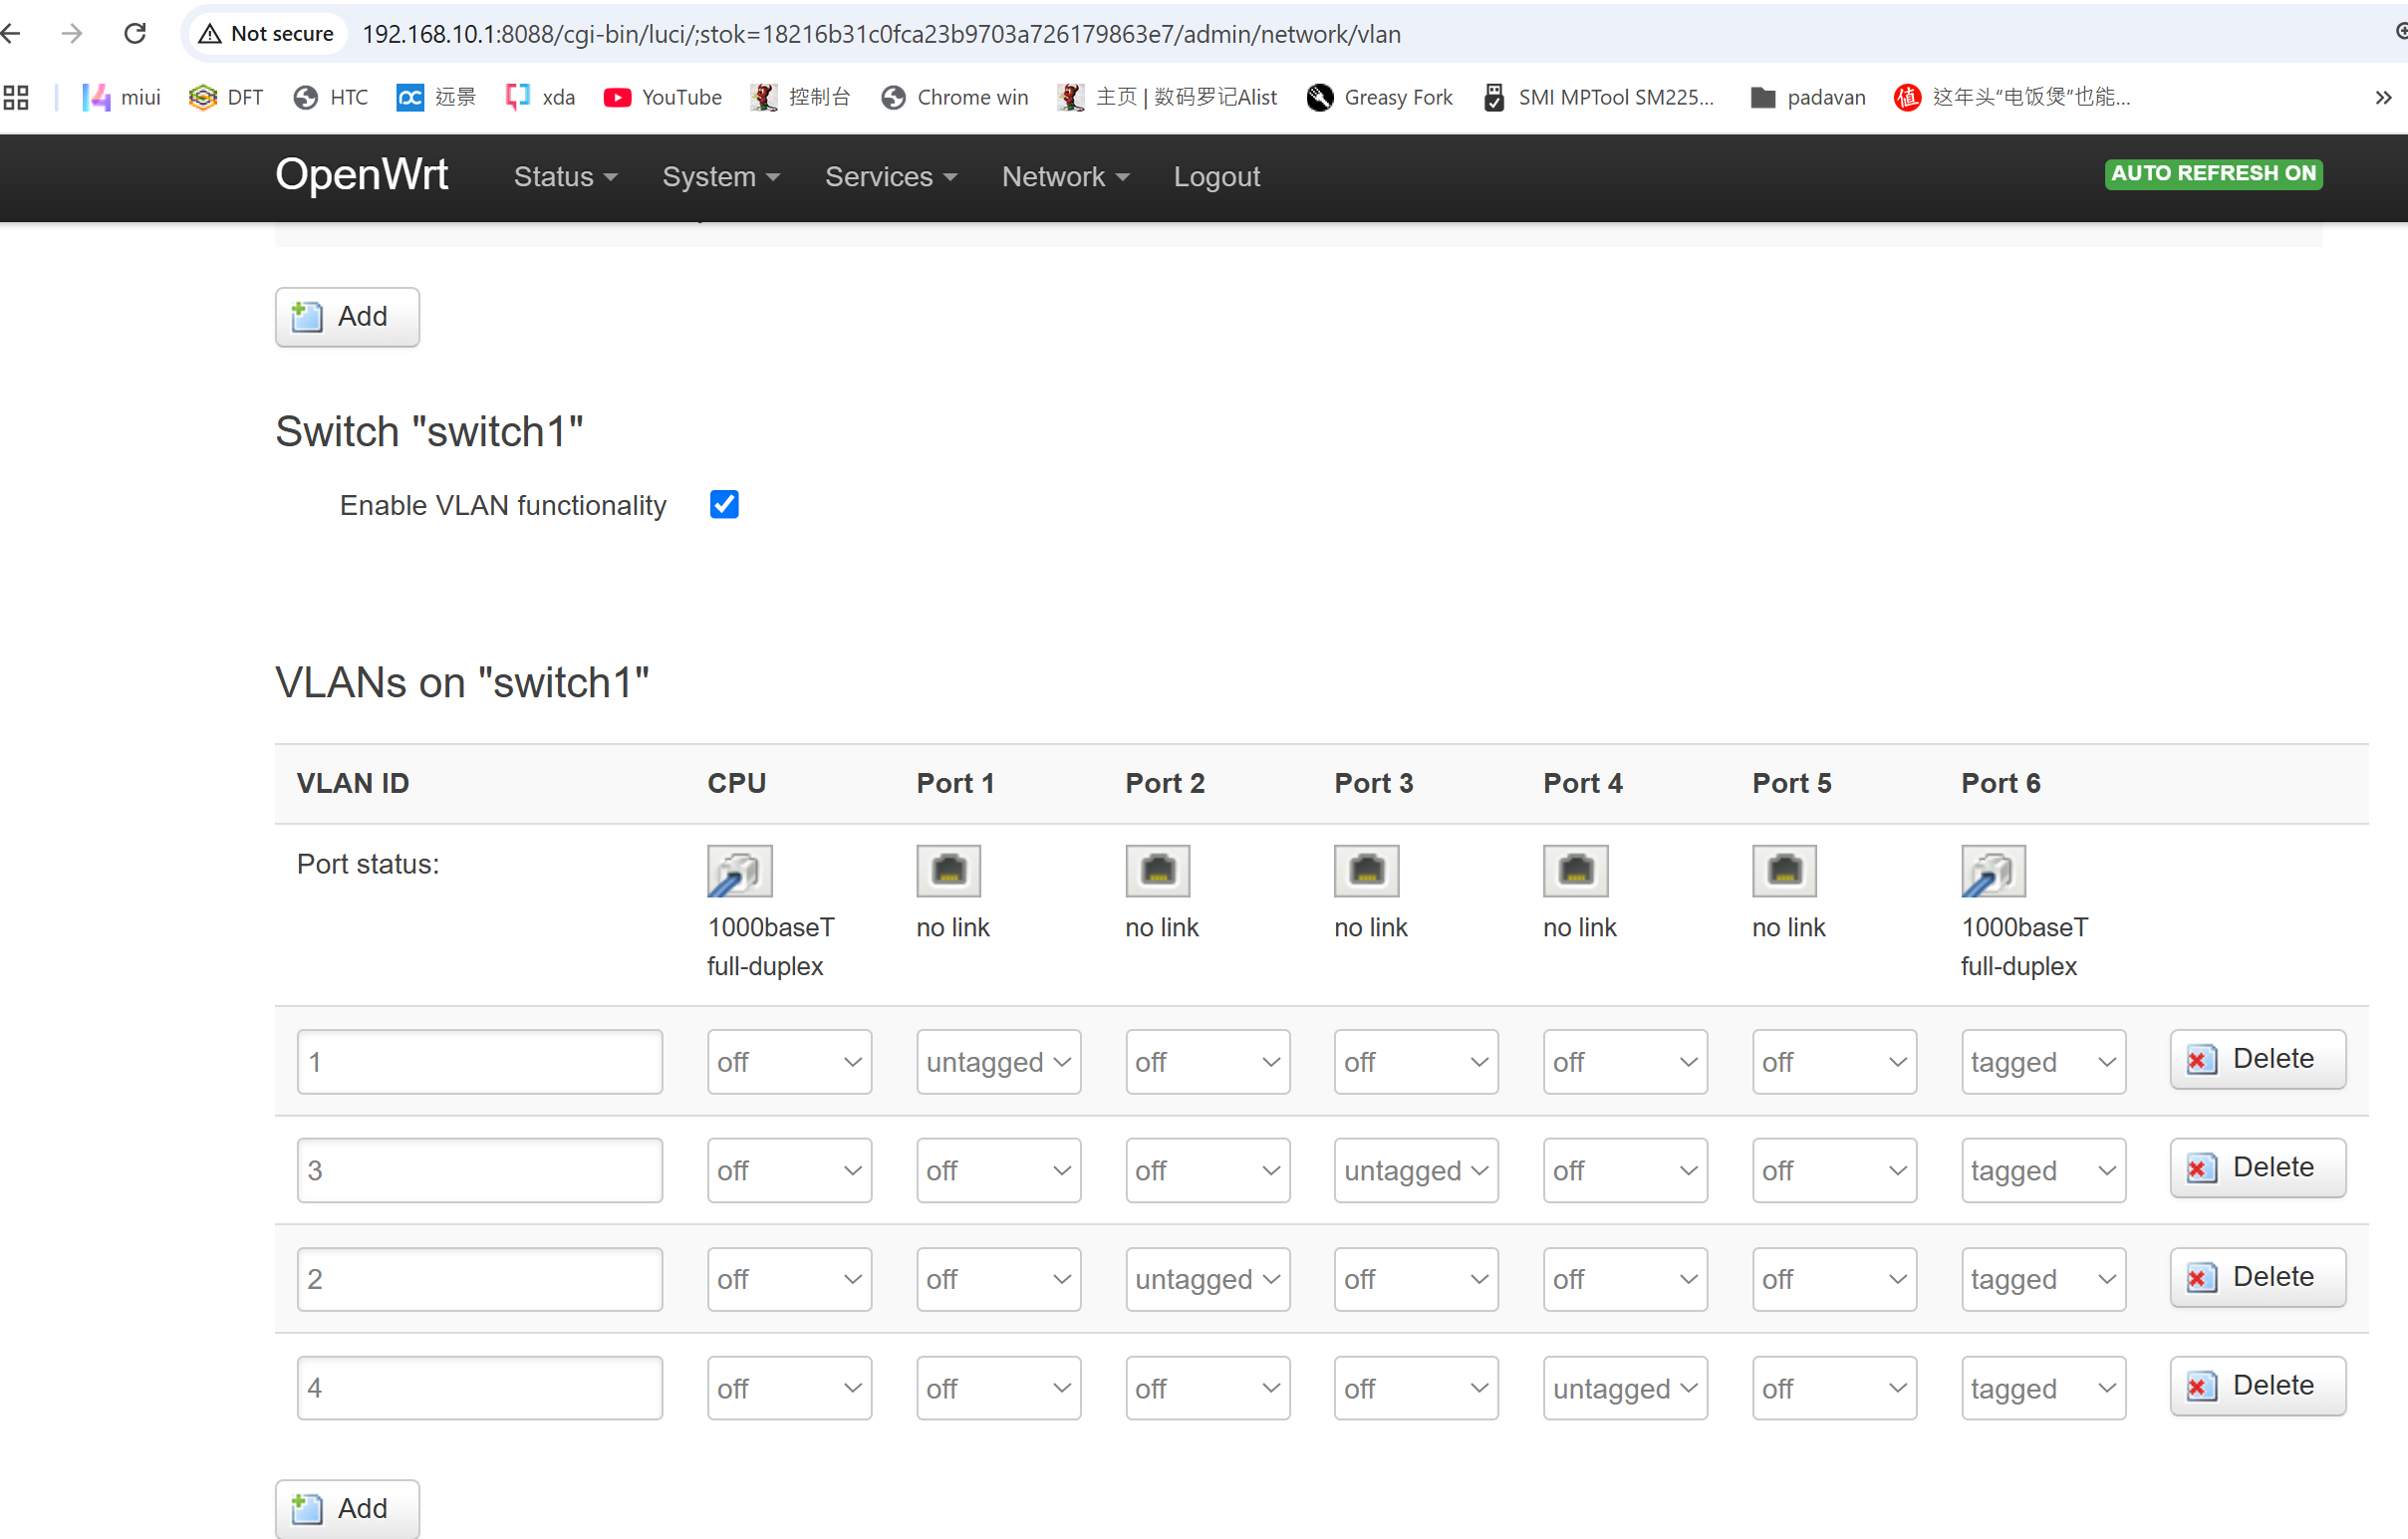Open the YouTube bookmark

tap(663, 97)
